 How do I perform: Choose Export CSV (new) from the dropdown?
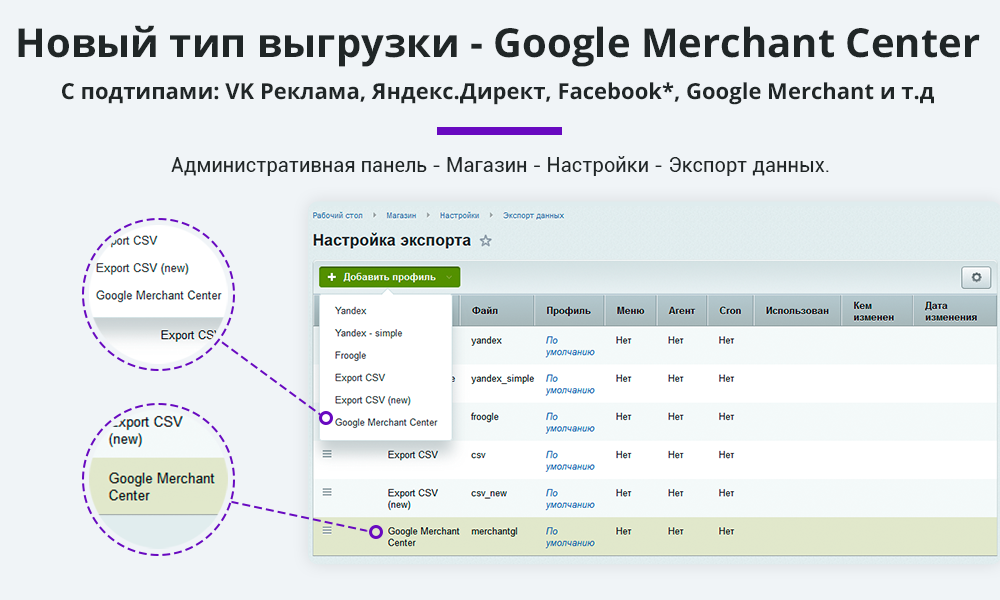374,400
